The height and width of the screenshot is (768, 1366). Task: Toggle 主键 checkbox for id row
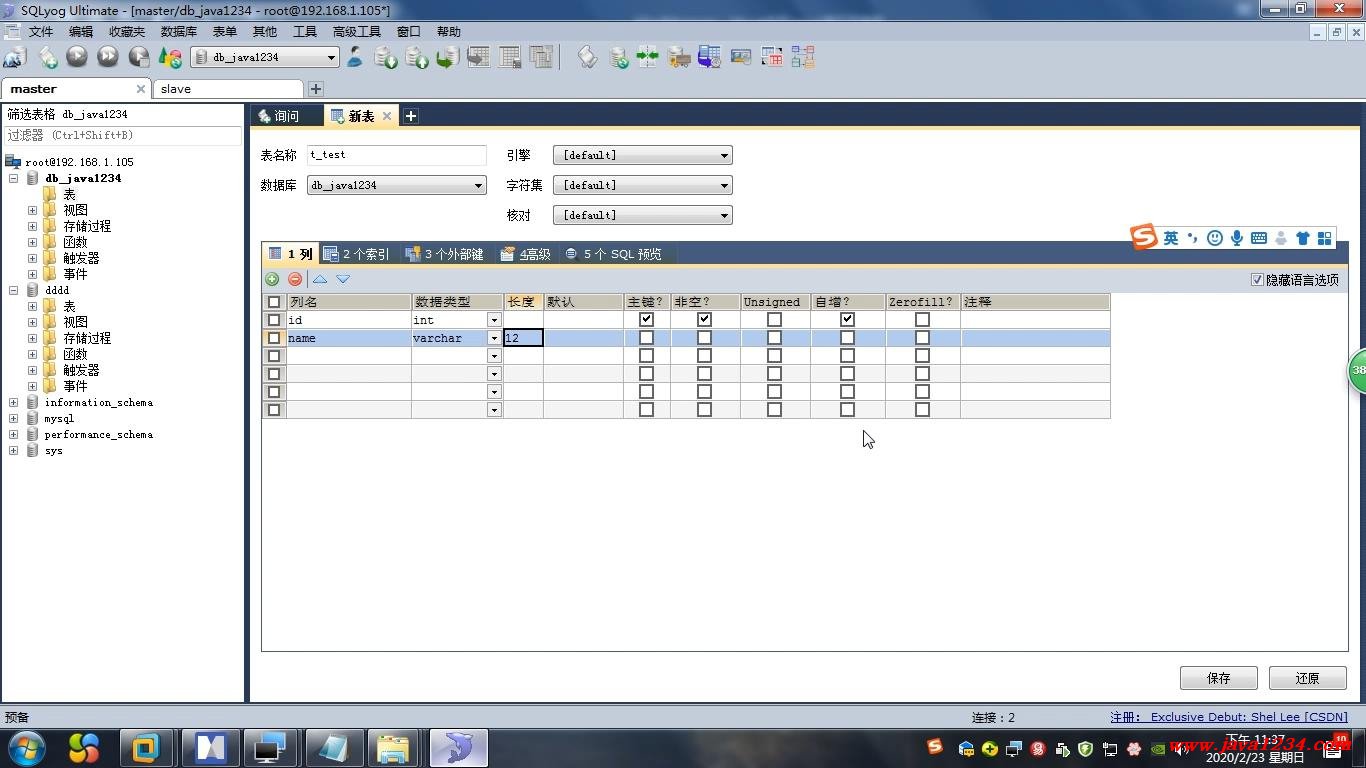click(646, 320)
